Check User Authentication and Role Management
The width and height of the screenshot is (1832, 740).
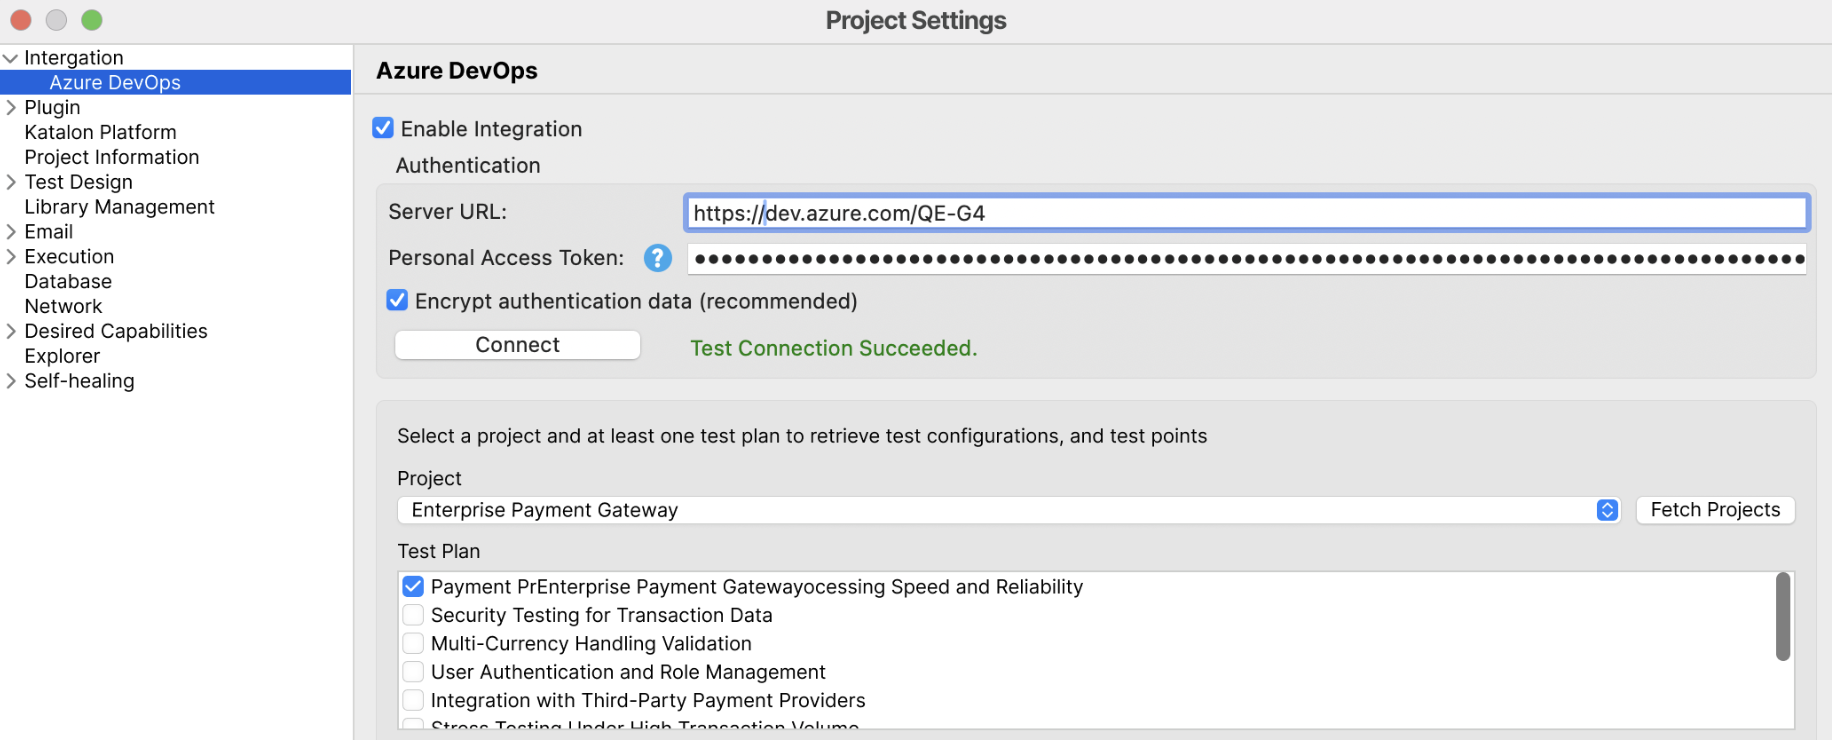[413, 671]
